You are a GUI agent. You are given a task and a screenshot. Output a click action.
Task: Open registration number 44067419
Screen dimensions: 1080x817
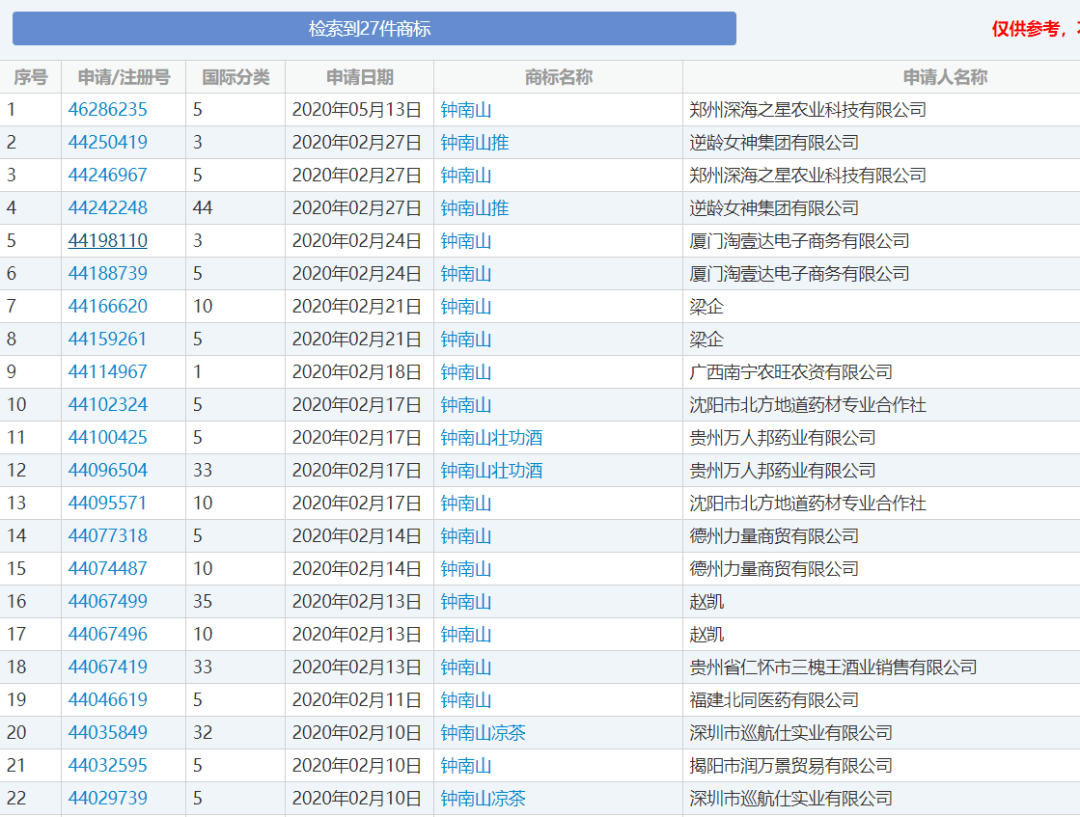(107, 667)
